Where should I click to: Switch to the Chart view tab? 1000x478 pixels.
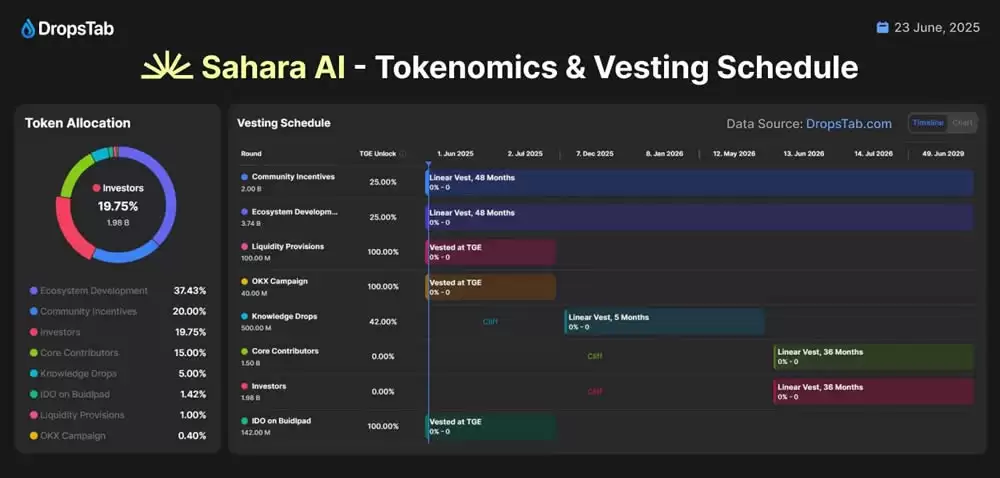click(x=962, y=123)
